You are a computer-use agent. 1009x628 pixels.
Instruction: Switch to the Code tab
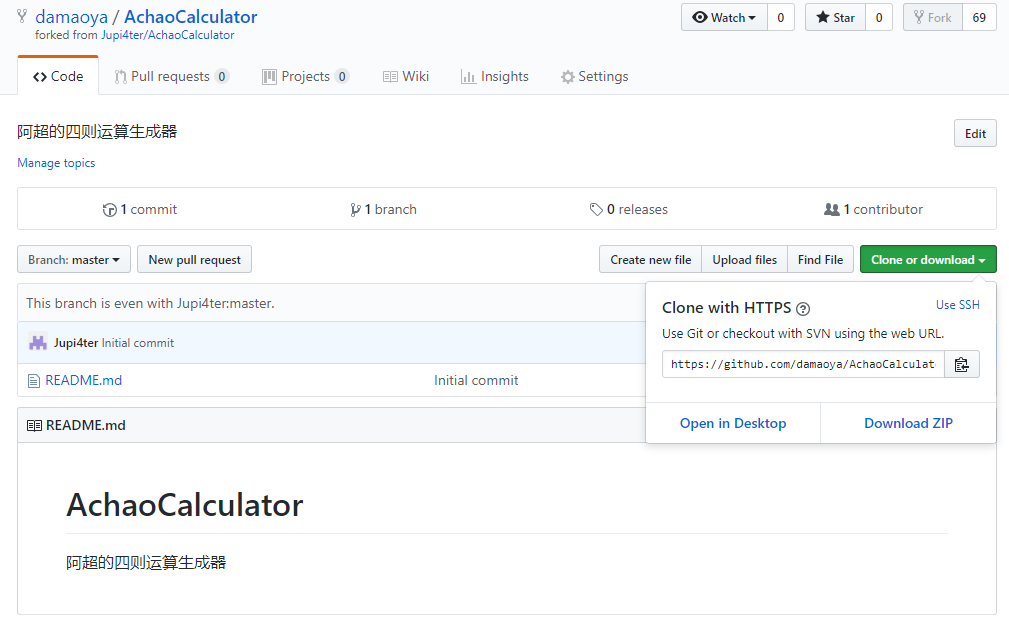[x=58, y=76]
